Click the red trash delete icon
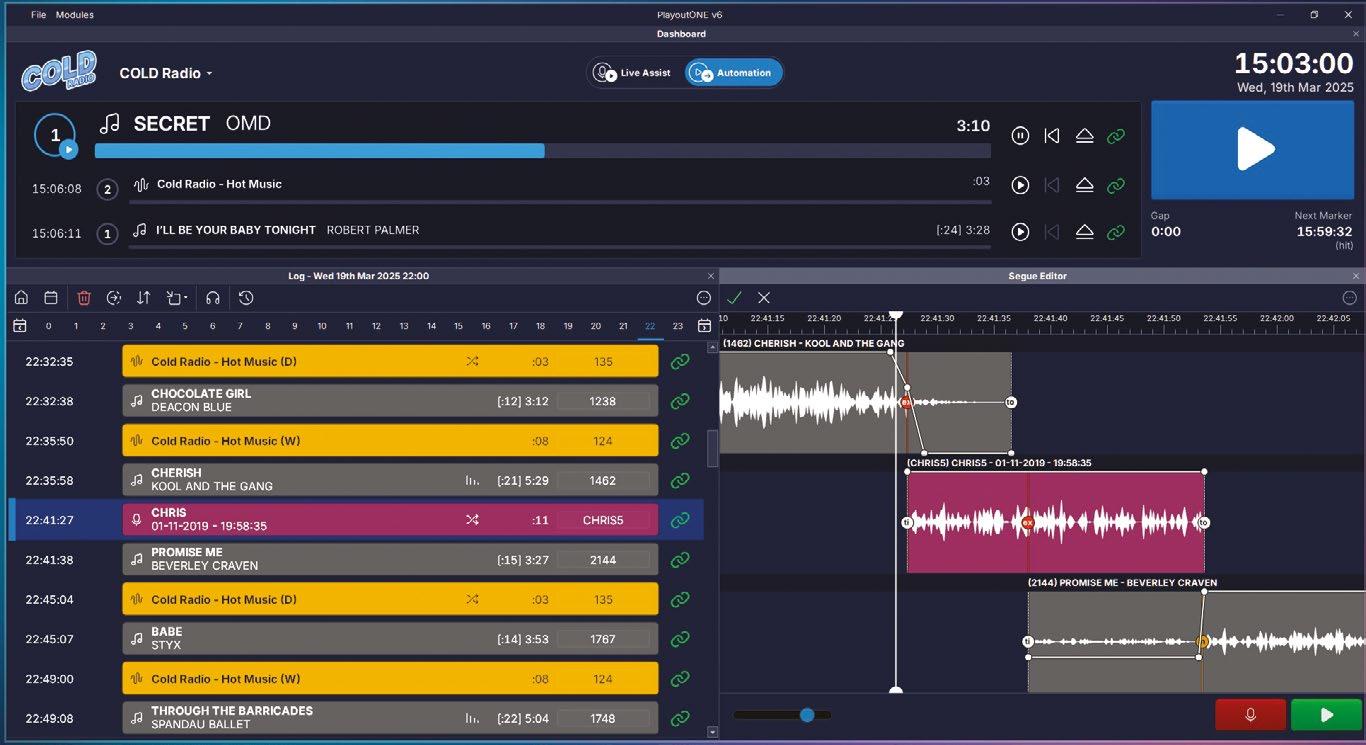This screenshot has width=1366, height=745. tap(84, 298)
